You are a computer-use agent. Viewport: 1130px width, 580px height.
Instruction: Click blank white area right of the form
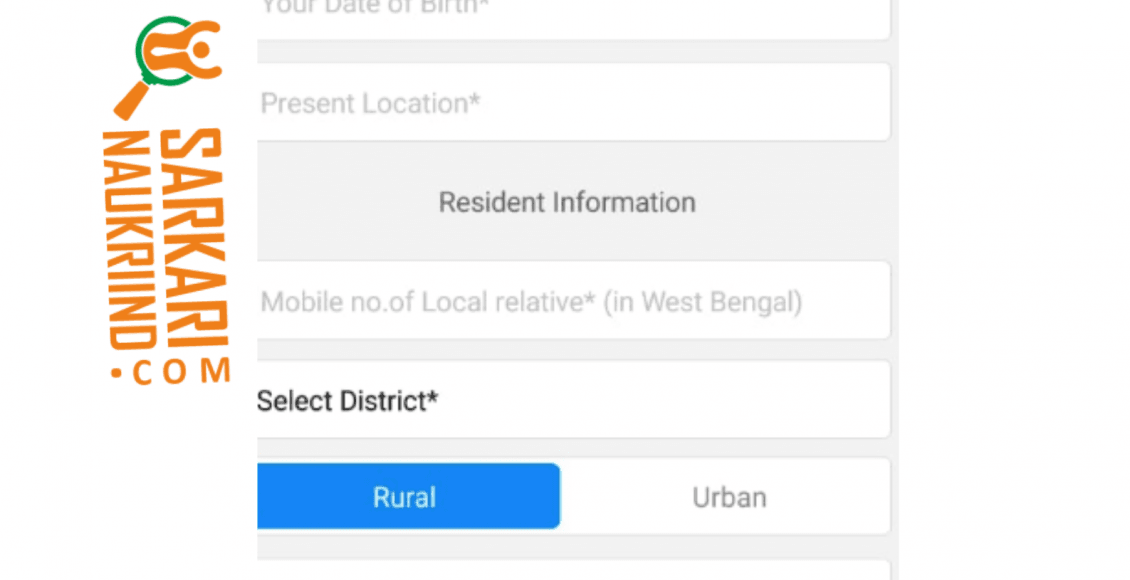click(1014, 290)
